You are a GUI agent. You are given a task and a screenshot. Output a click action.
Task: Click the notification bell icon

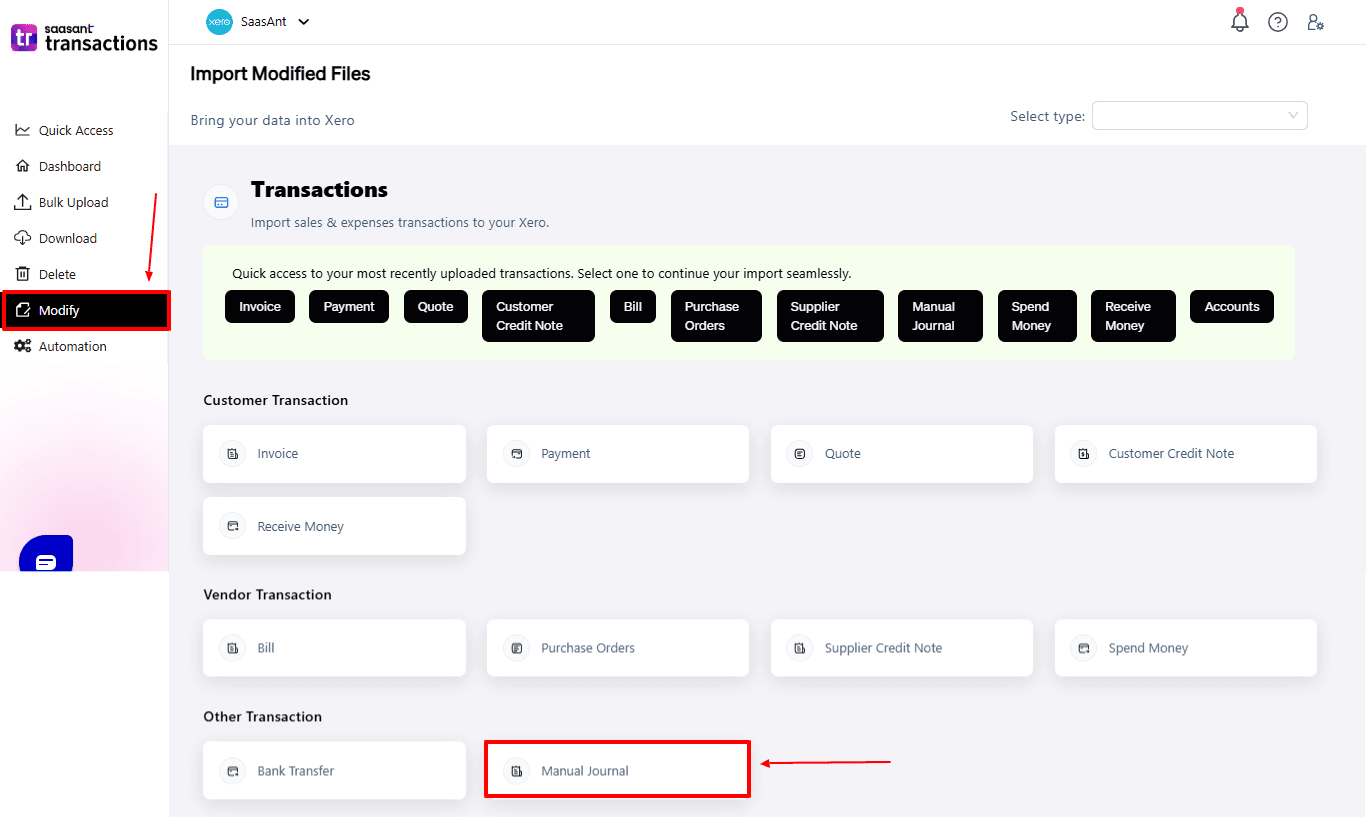click(1240, 22)
